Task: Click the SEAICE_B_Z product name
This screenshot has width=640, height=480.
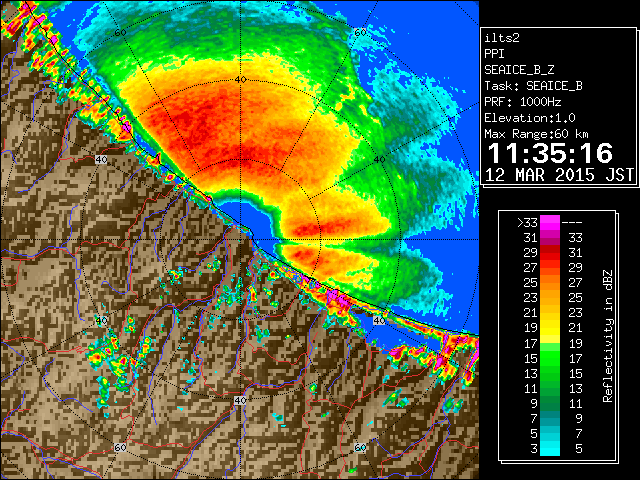Action: pos(519,70)
